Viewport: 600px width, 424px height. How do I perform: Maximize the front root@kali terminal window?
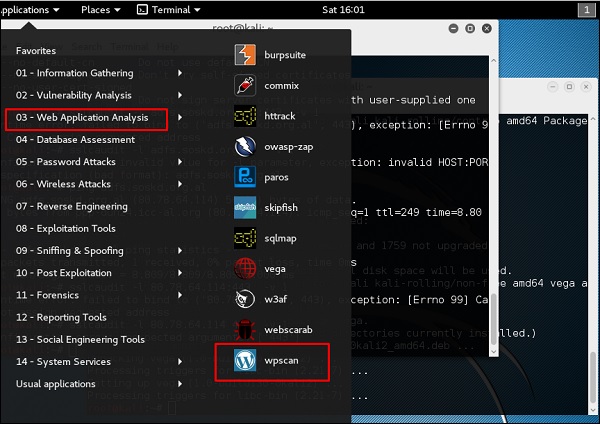[x=470, y=29]
